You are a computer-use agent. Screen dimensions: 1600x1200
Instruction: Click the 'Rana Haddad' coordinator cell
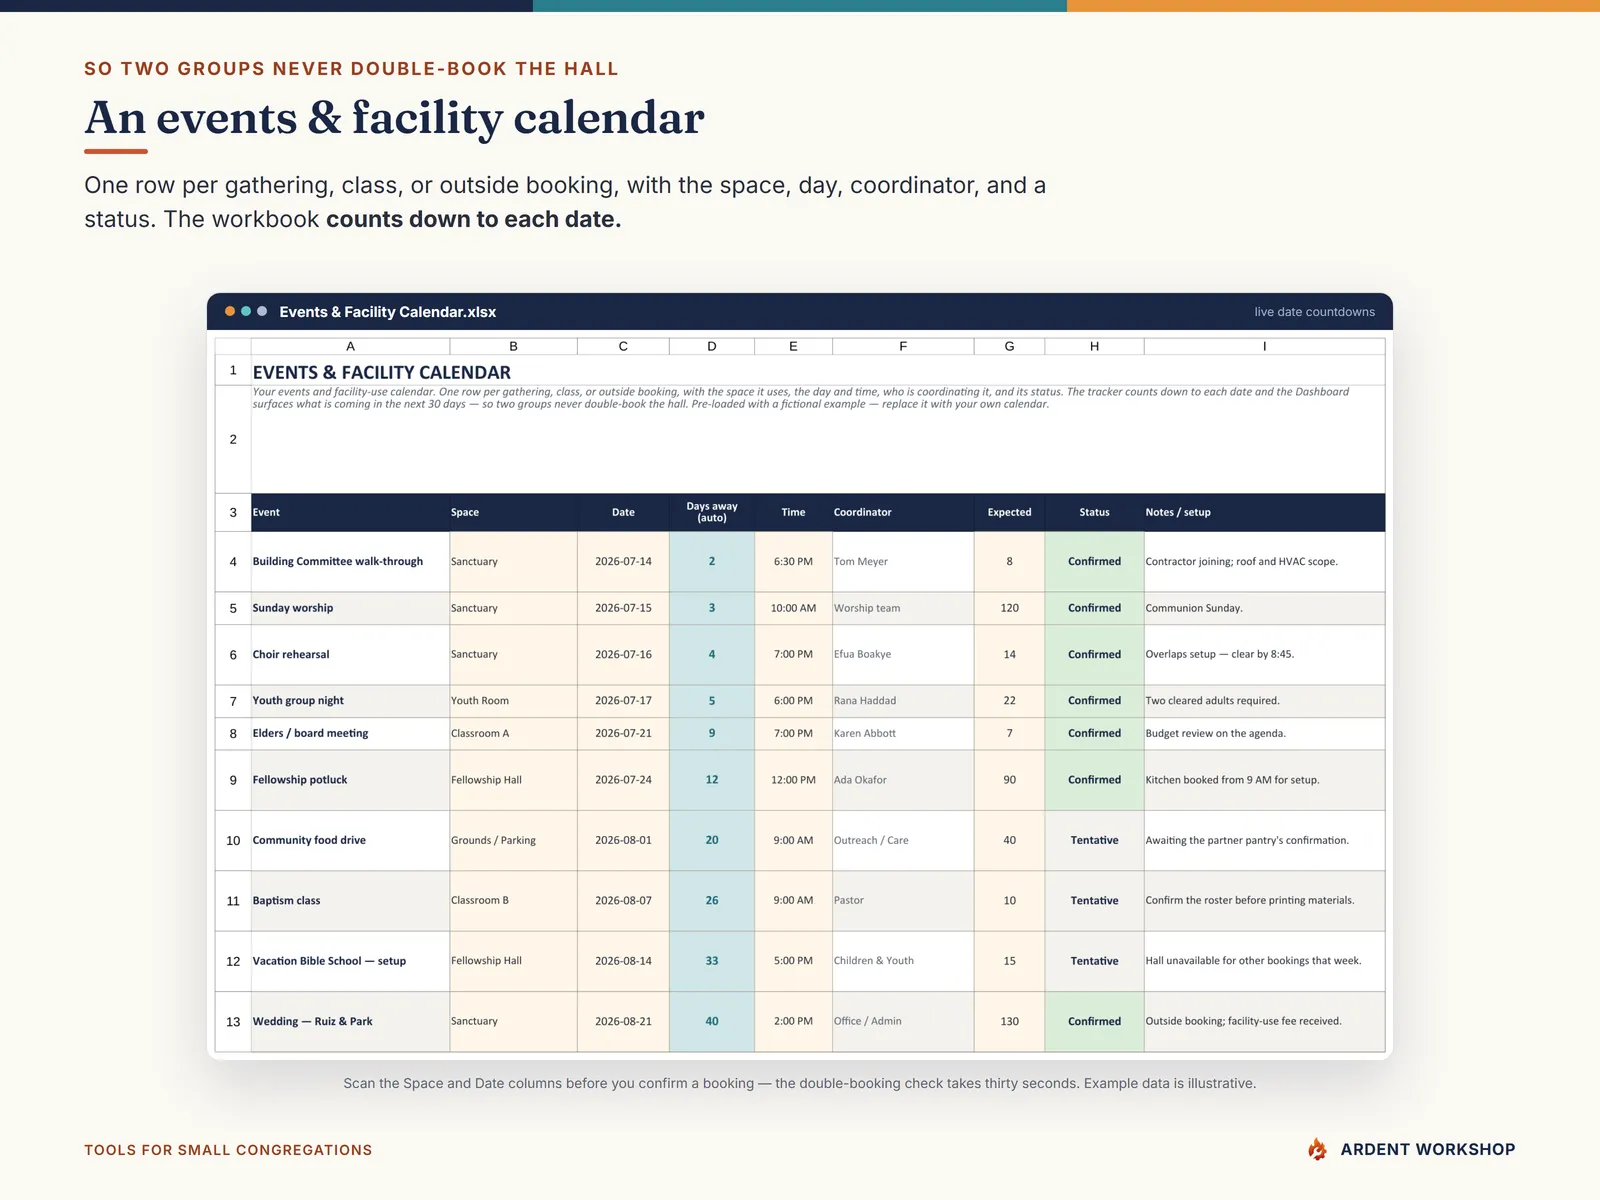click(x=903, y=701)
